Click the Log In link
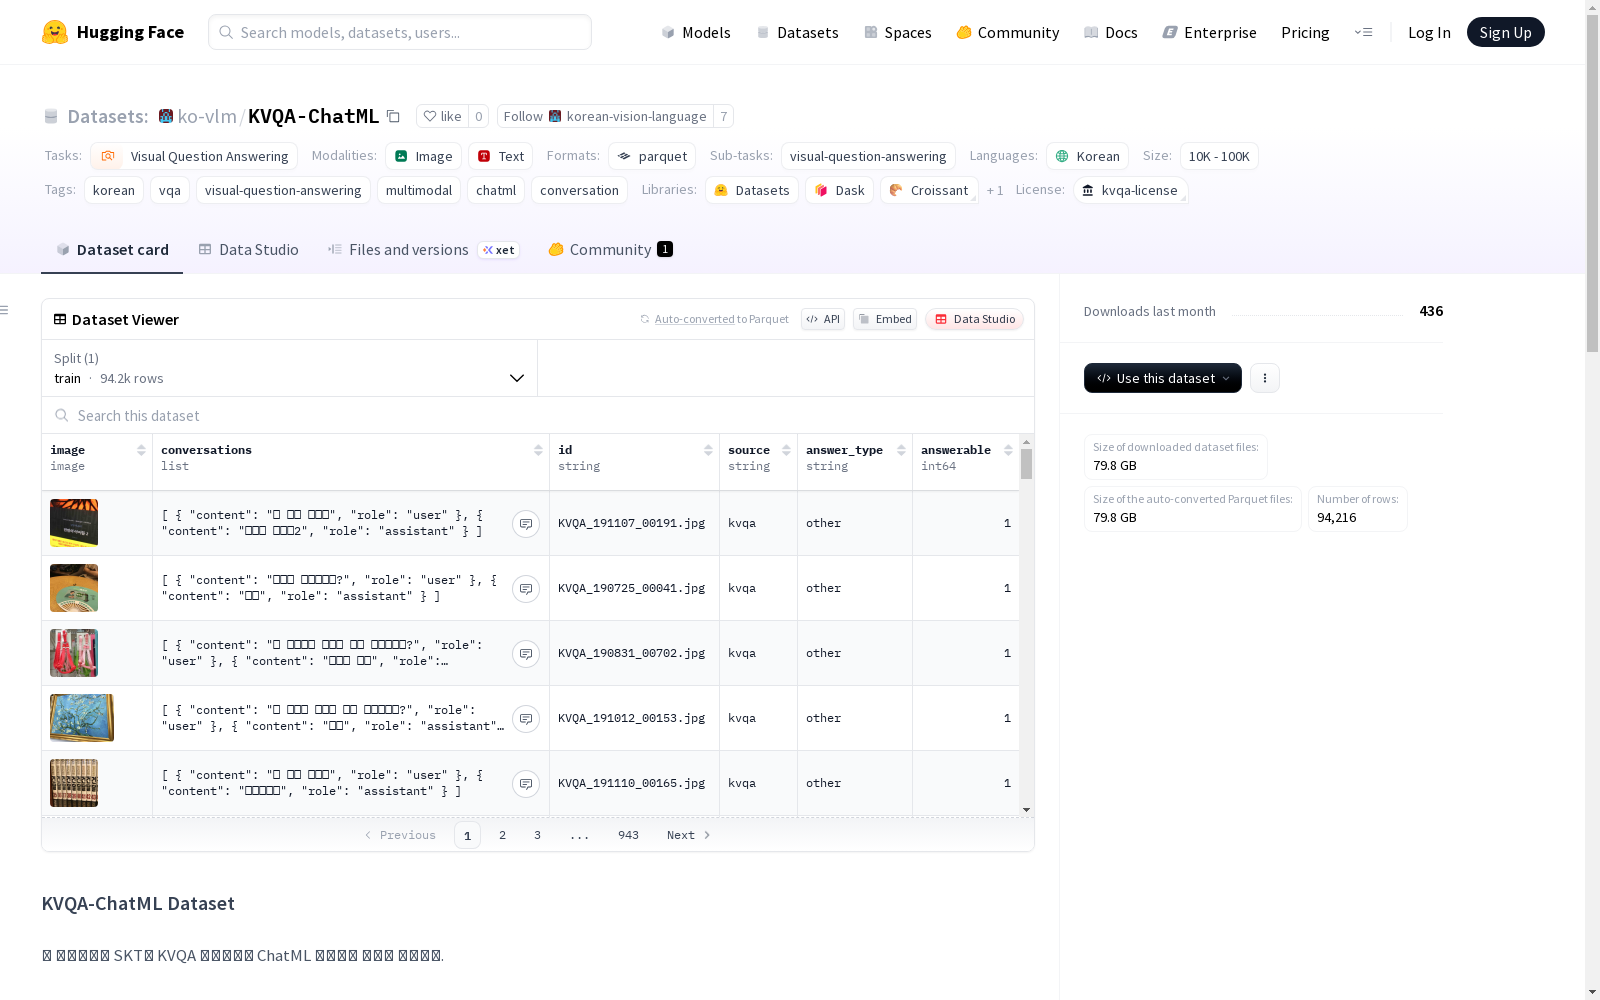The height and width of the screenshot is (1000, 1600). click(x=1429, y=32)
